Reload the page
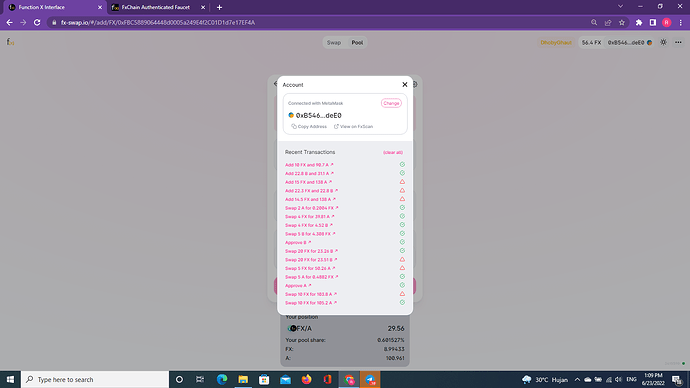Screen dimensions: 690x388 [x=37, y=22]
